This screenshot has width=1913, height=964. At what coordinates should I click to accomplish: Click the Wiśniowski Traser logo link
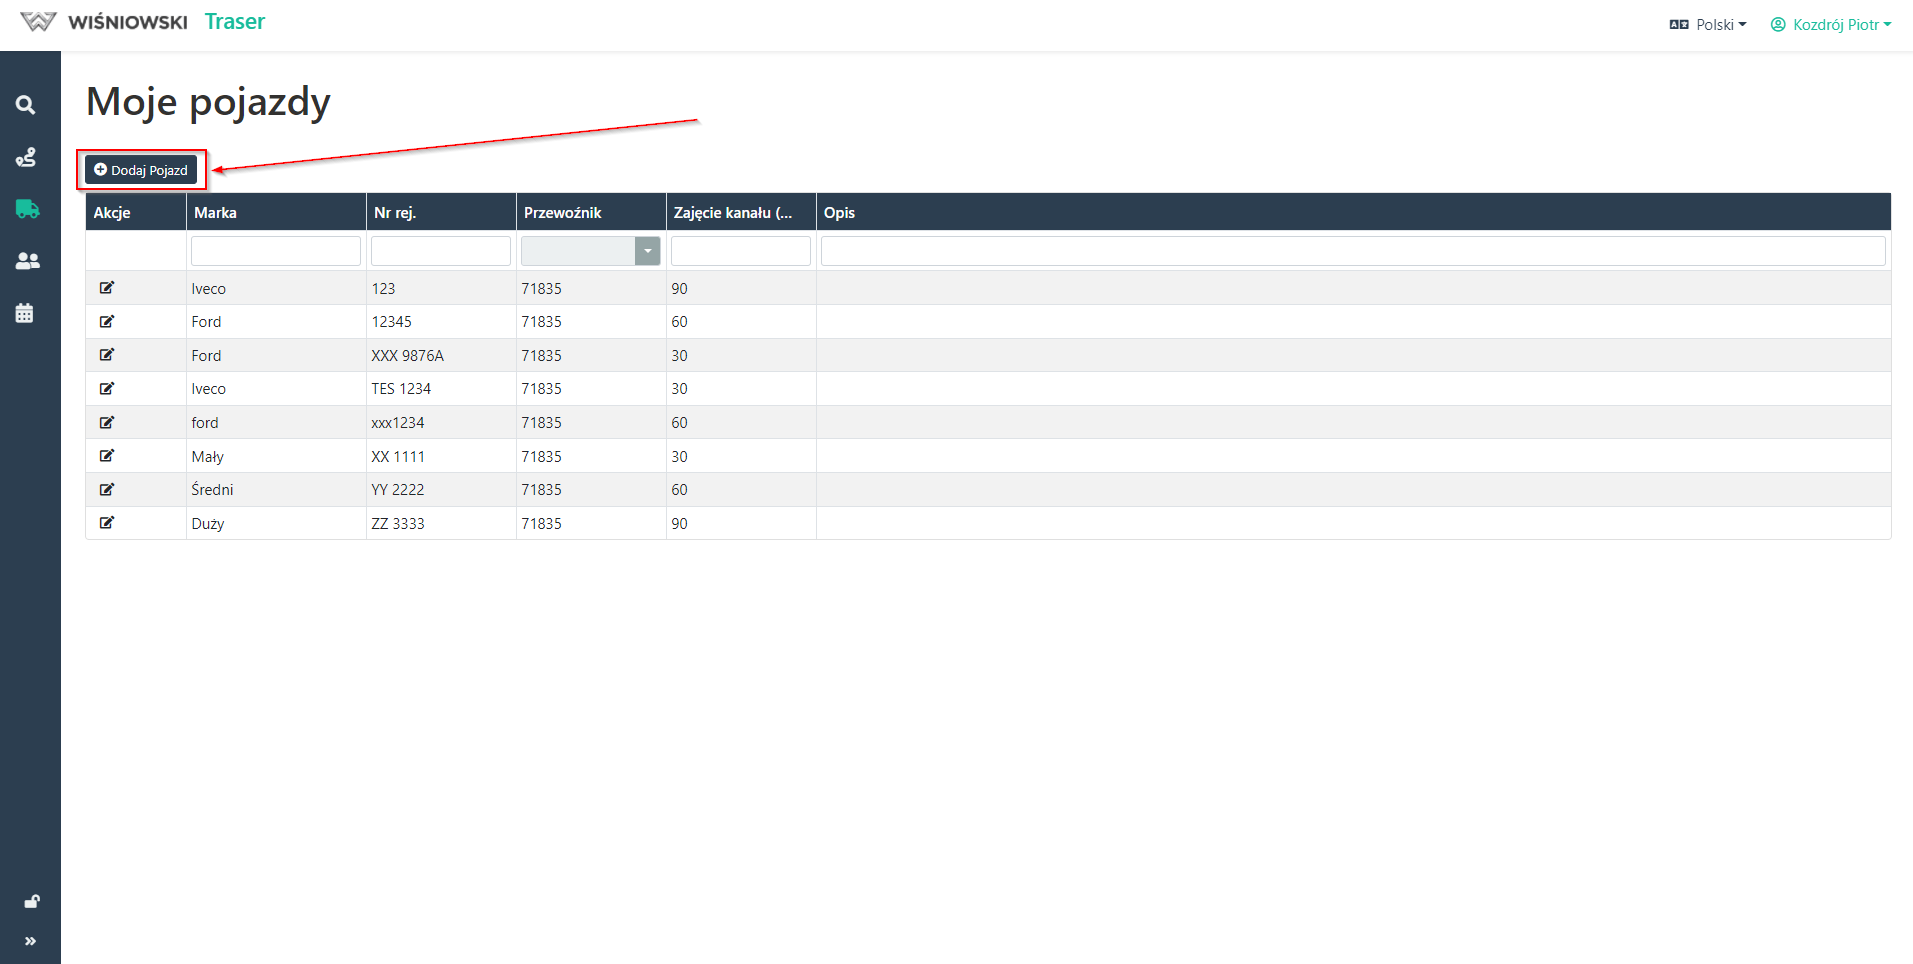pyautogui.click(x=142, y=22)
